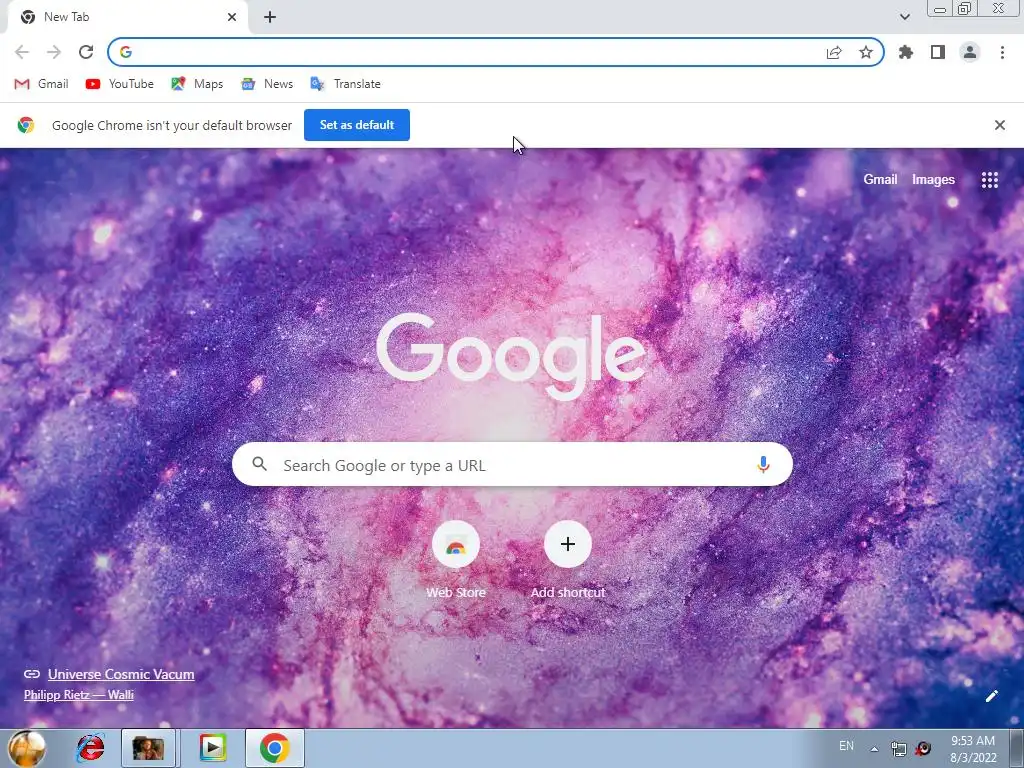Image resolution: width=1024 pixels, height=768 pixels.
Task: Click the Chrome taskbar icon
Action: pyautogui.click(x=274, y=748)
